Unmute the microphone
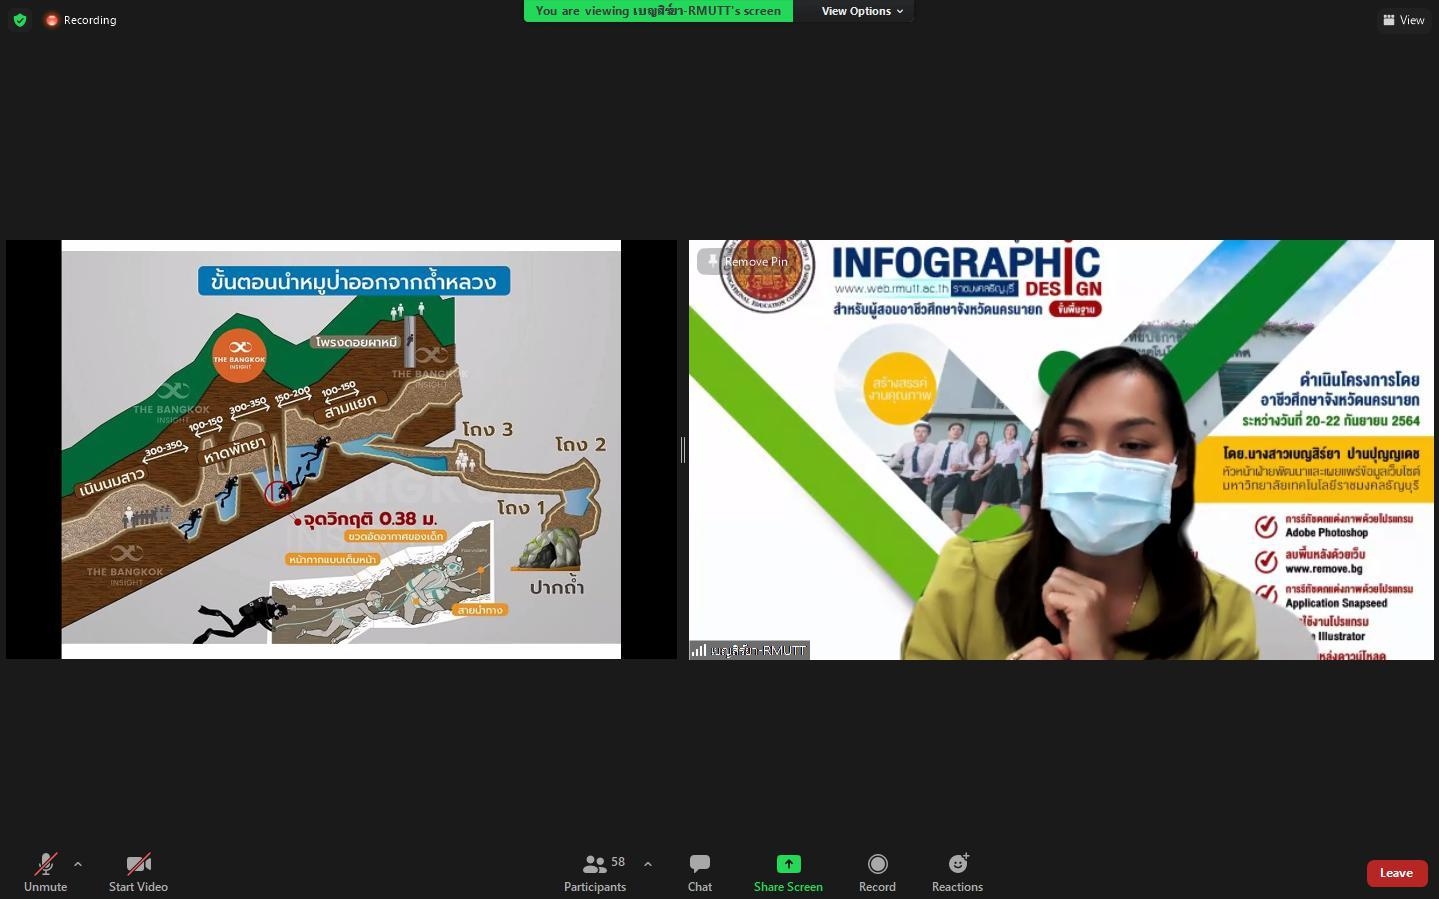The height and width of the screenshot is (899, 1439). point(45,872)
